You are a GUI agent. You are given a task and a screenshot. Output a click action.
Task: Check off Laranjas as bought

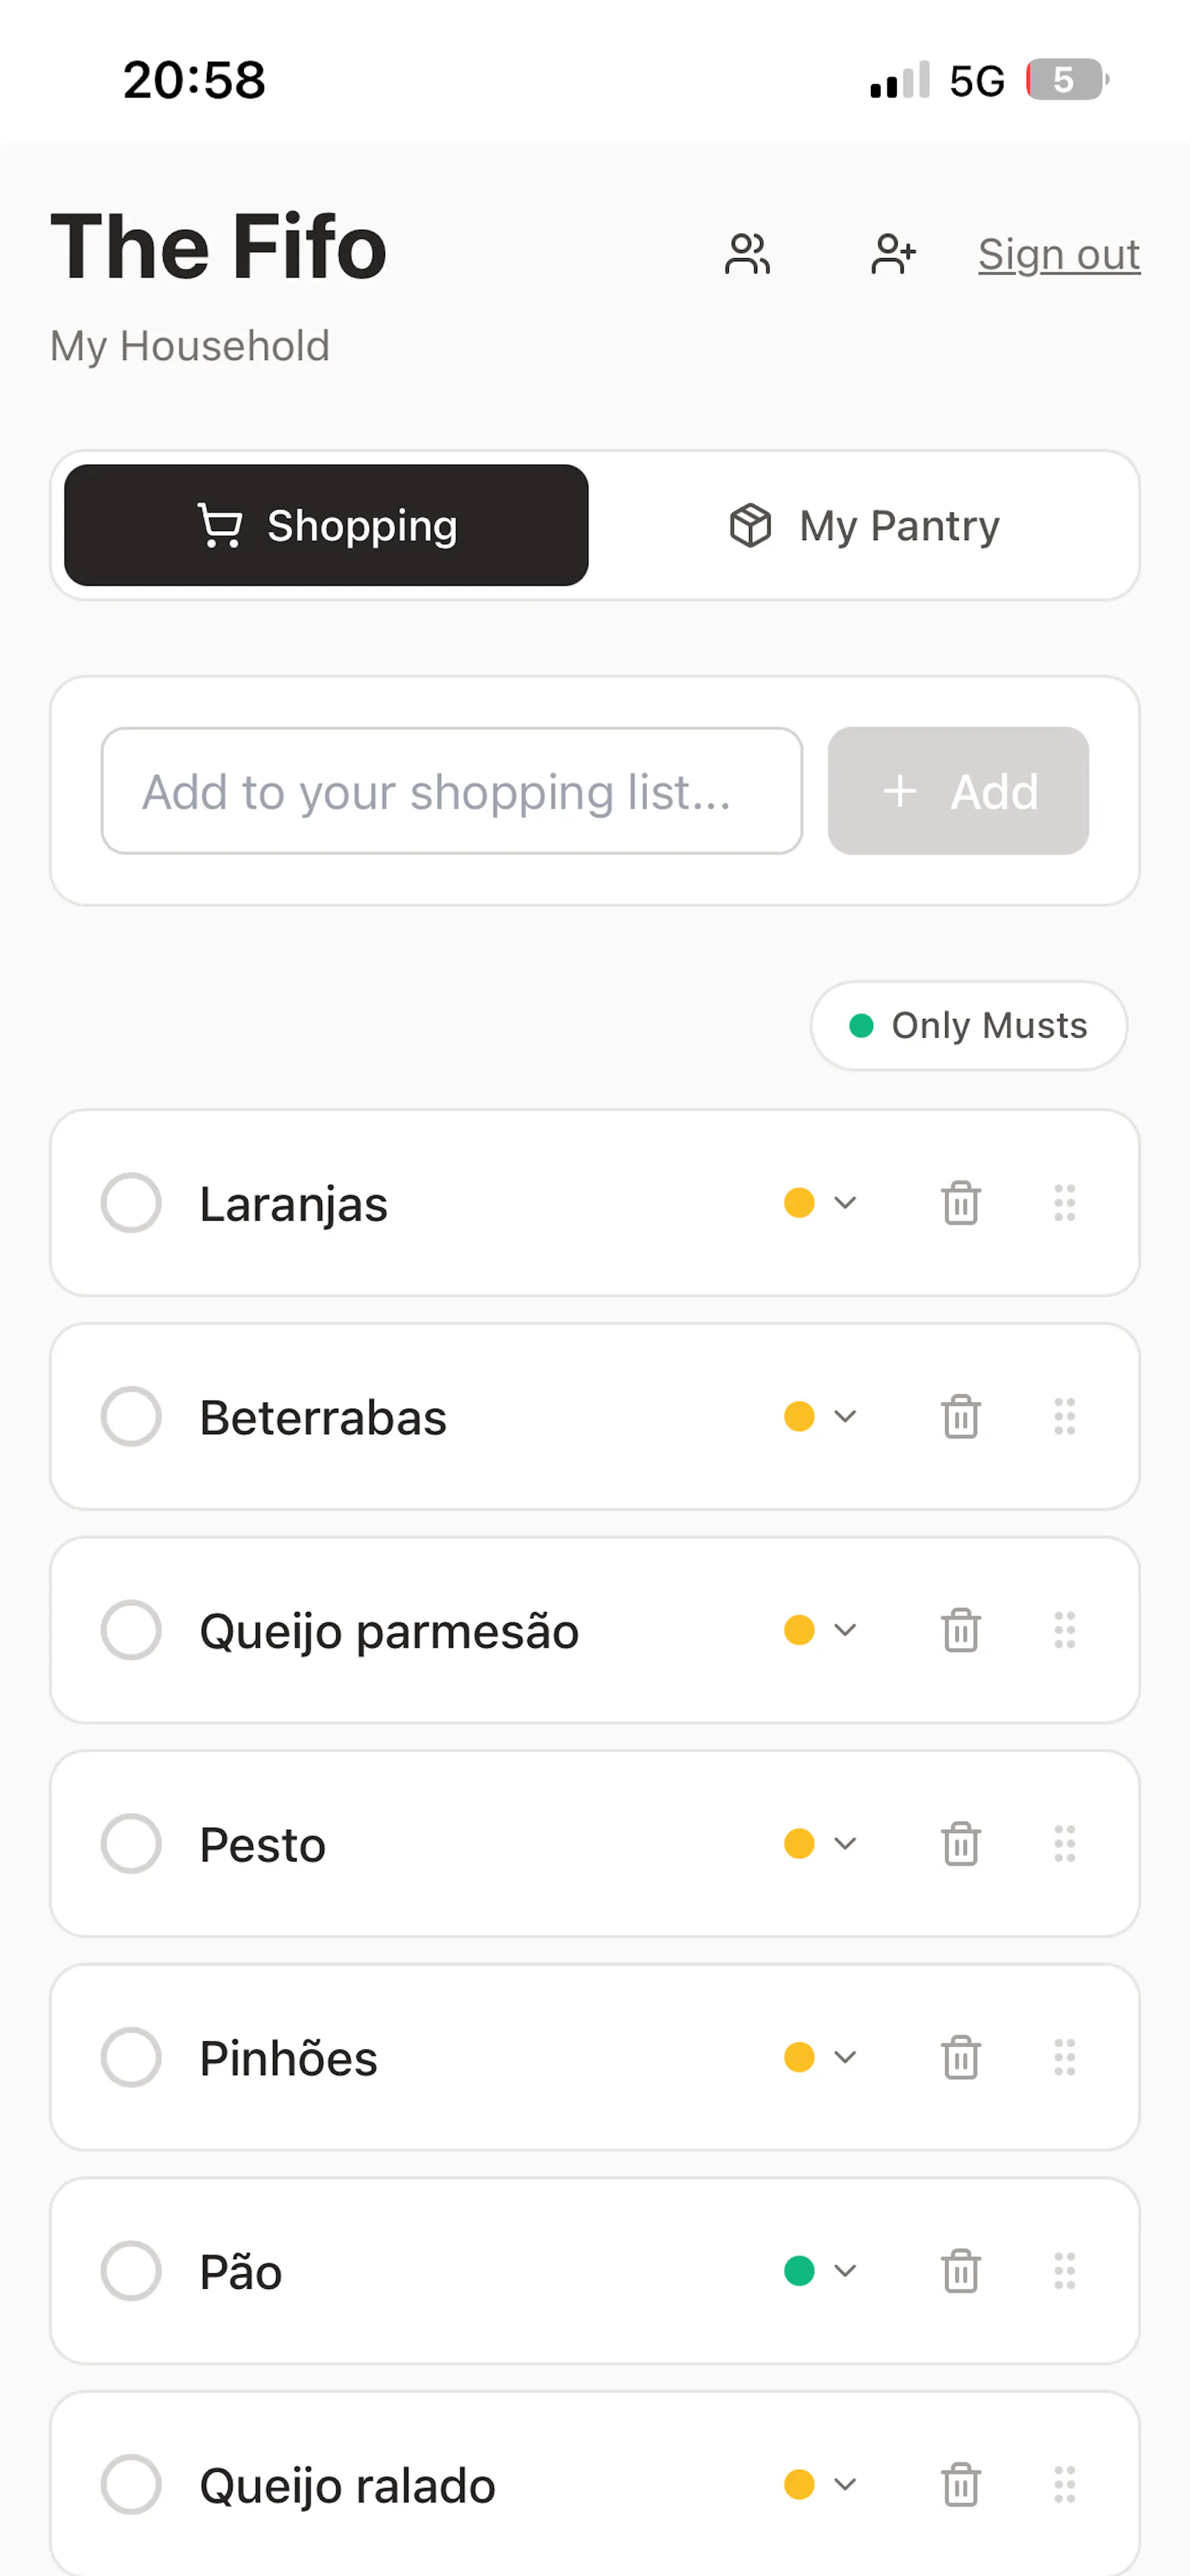pyautogui.click(x=131, y=1203)
